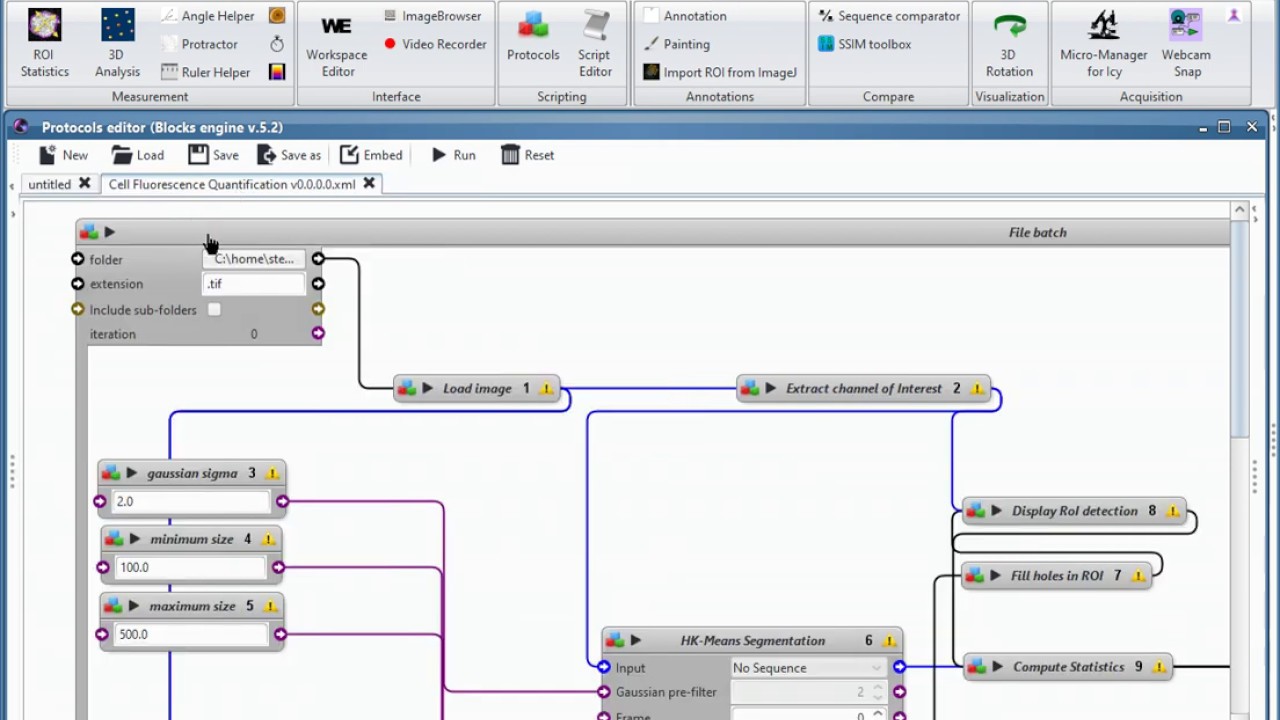Click Import ROI from ImageJ

tap(720, 72)
